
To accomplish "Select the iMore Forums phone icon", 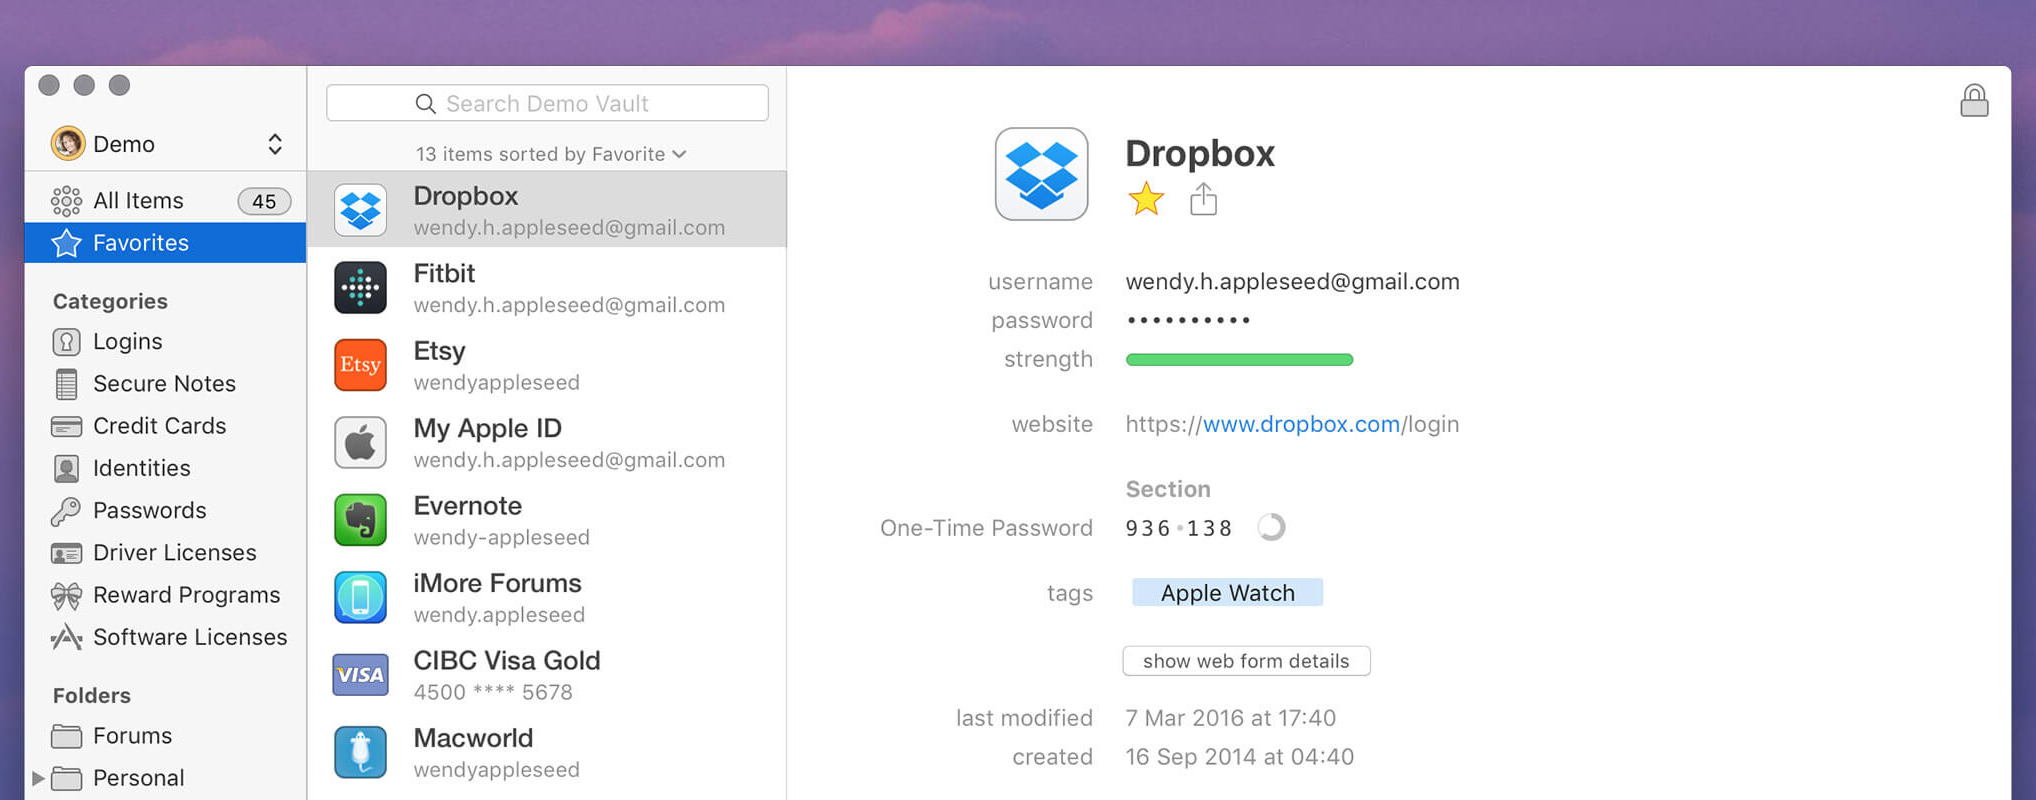I will [360, 597].
